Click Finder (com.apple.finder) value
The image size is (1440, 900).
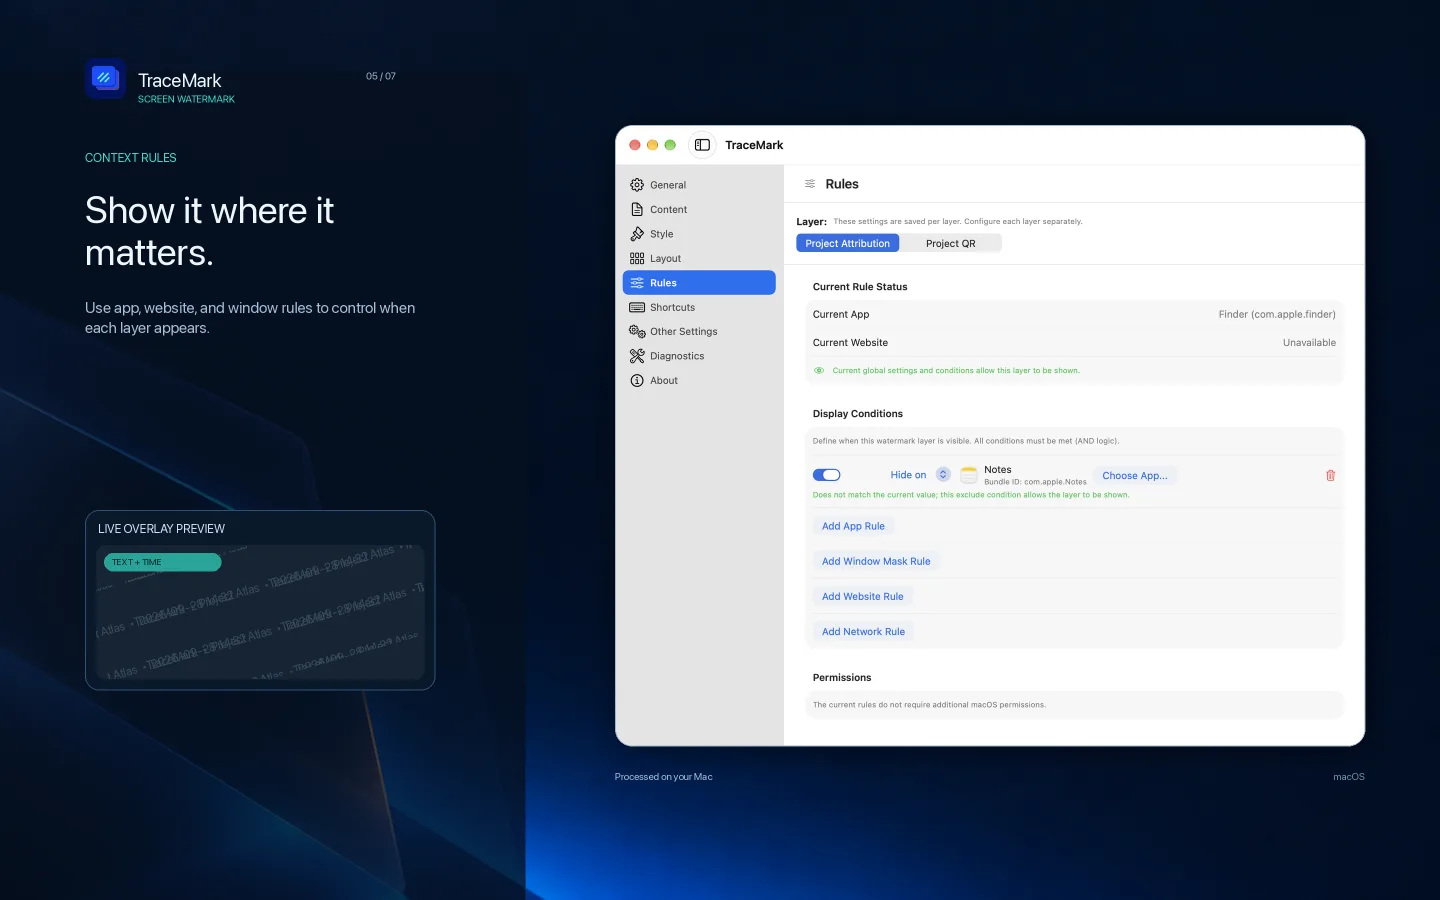pyautogui.click(x=1277, y=314)
